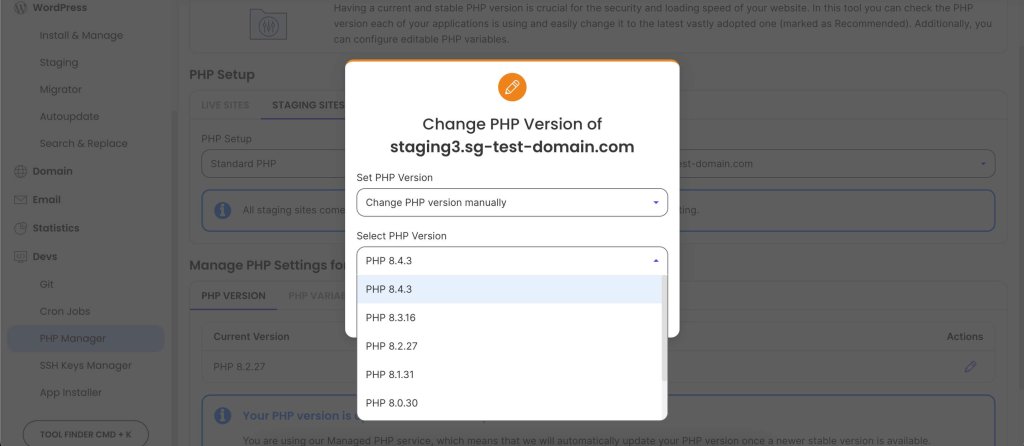Open the Standard PHP setup dropdown
The width and height of the screenshot is (1024, 446).
pos(274,164)
